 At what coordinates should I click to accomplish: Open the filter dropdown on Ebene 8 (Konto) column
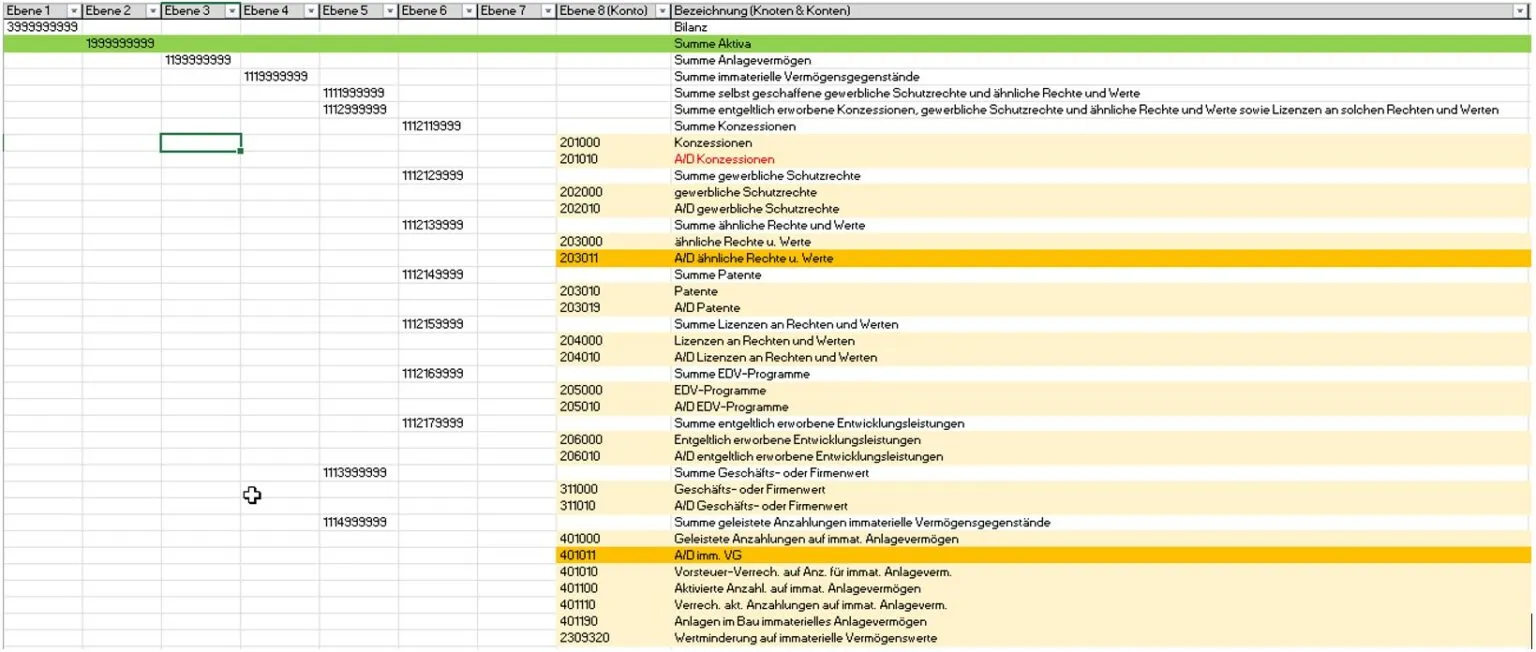[661, 10]
